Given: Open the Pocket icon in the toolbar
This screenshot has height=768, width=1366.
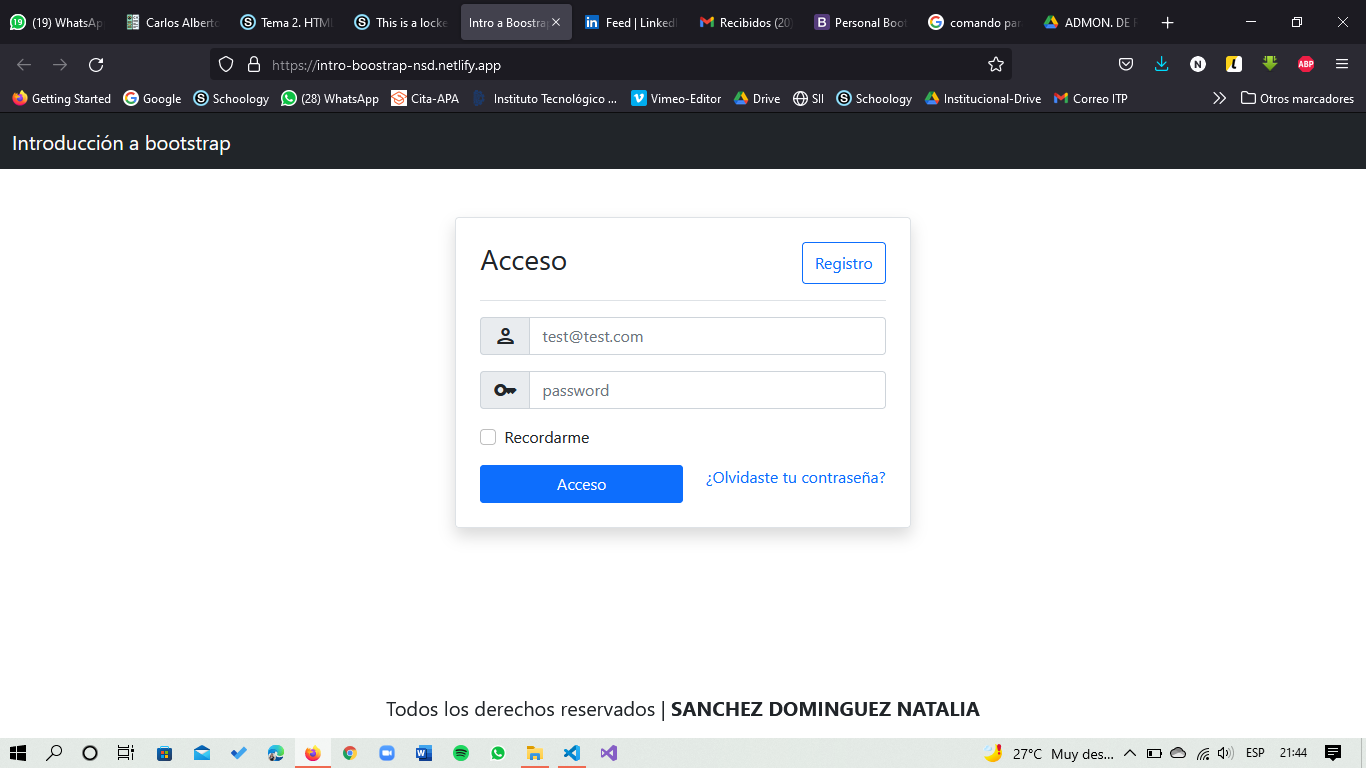Looking at the screenshot, I should 1126,64.
